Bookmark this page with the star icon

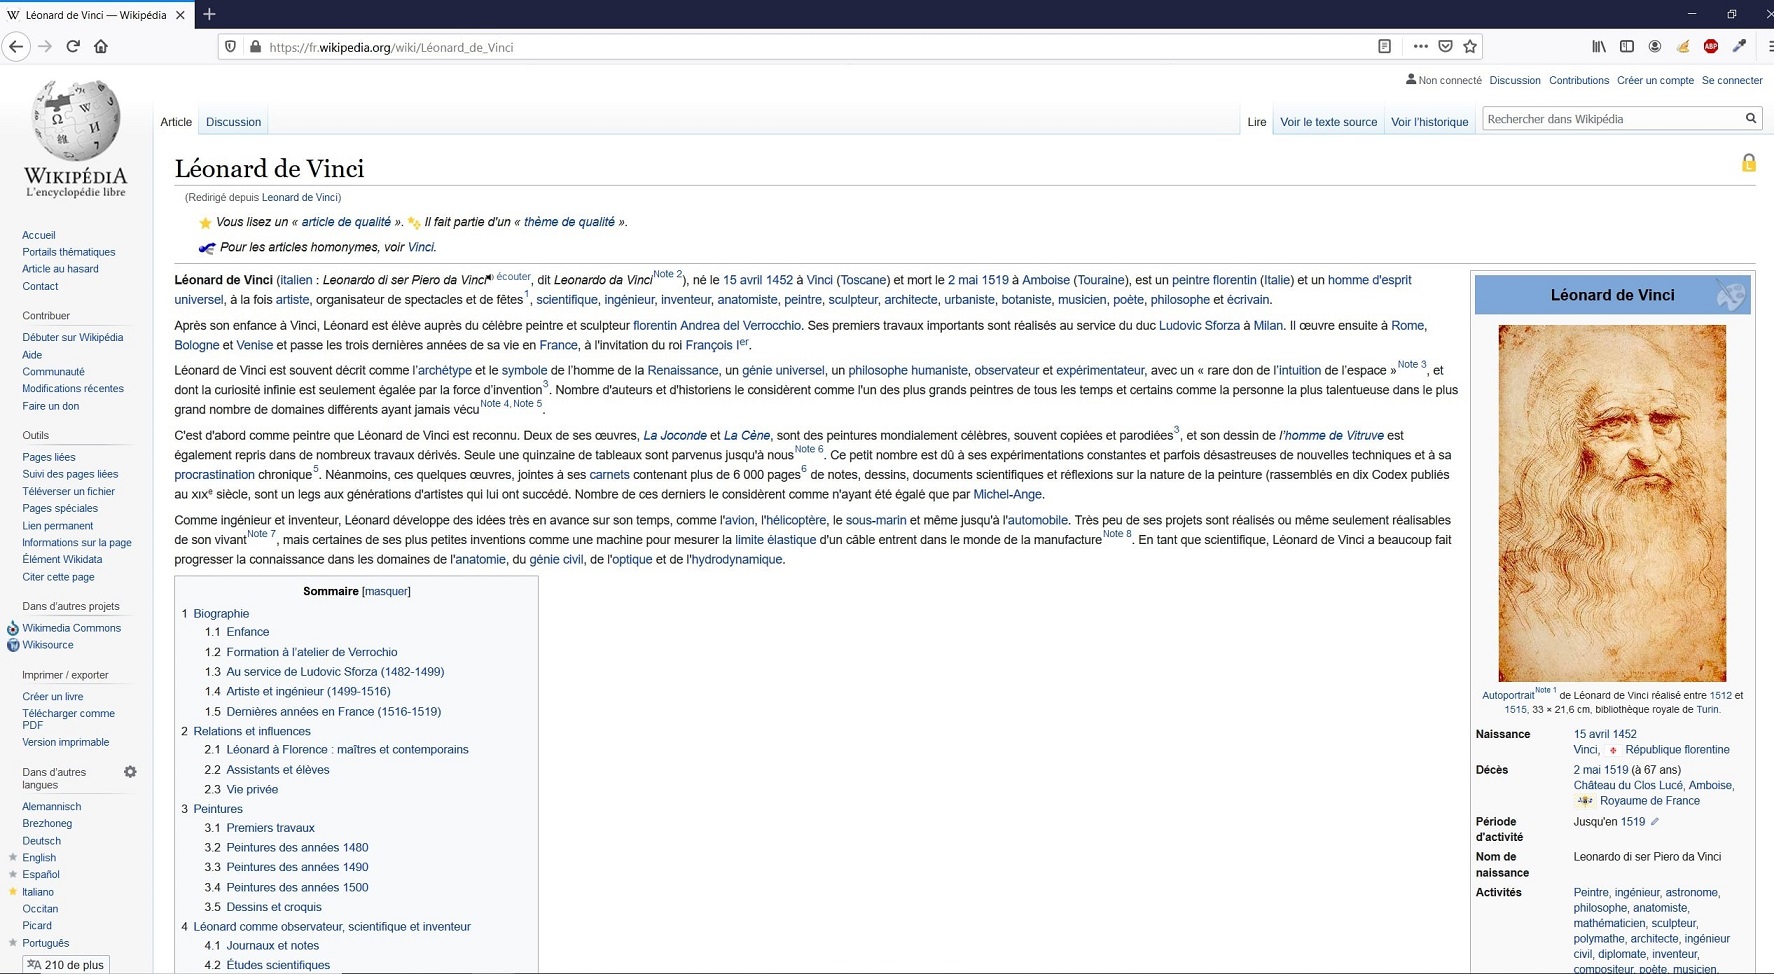click(x=1470, y=46)
